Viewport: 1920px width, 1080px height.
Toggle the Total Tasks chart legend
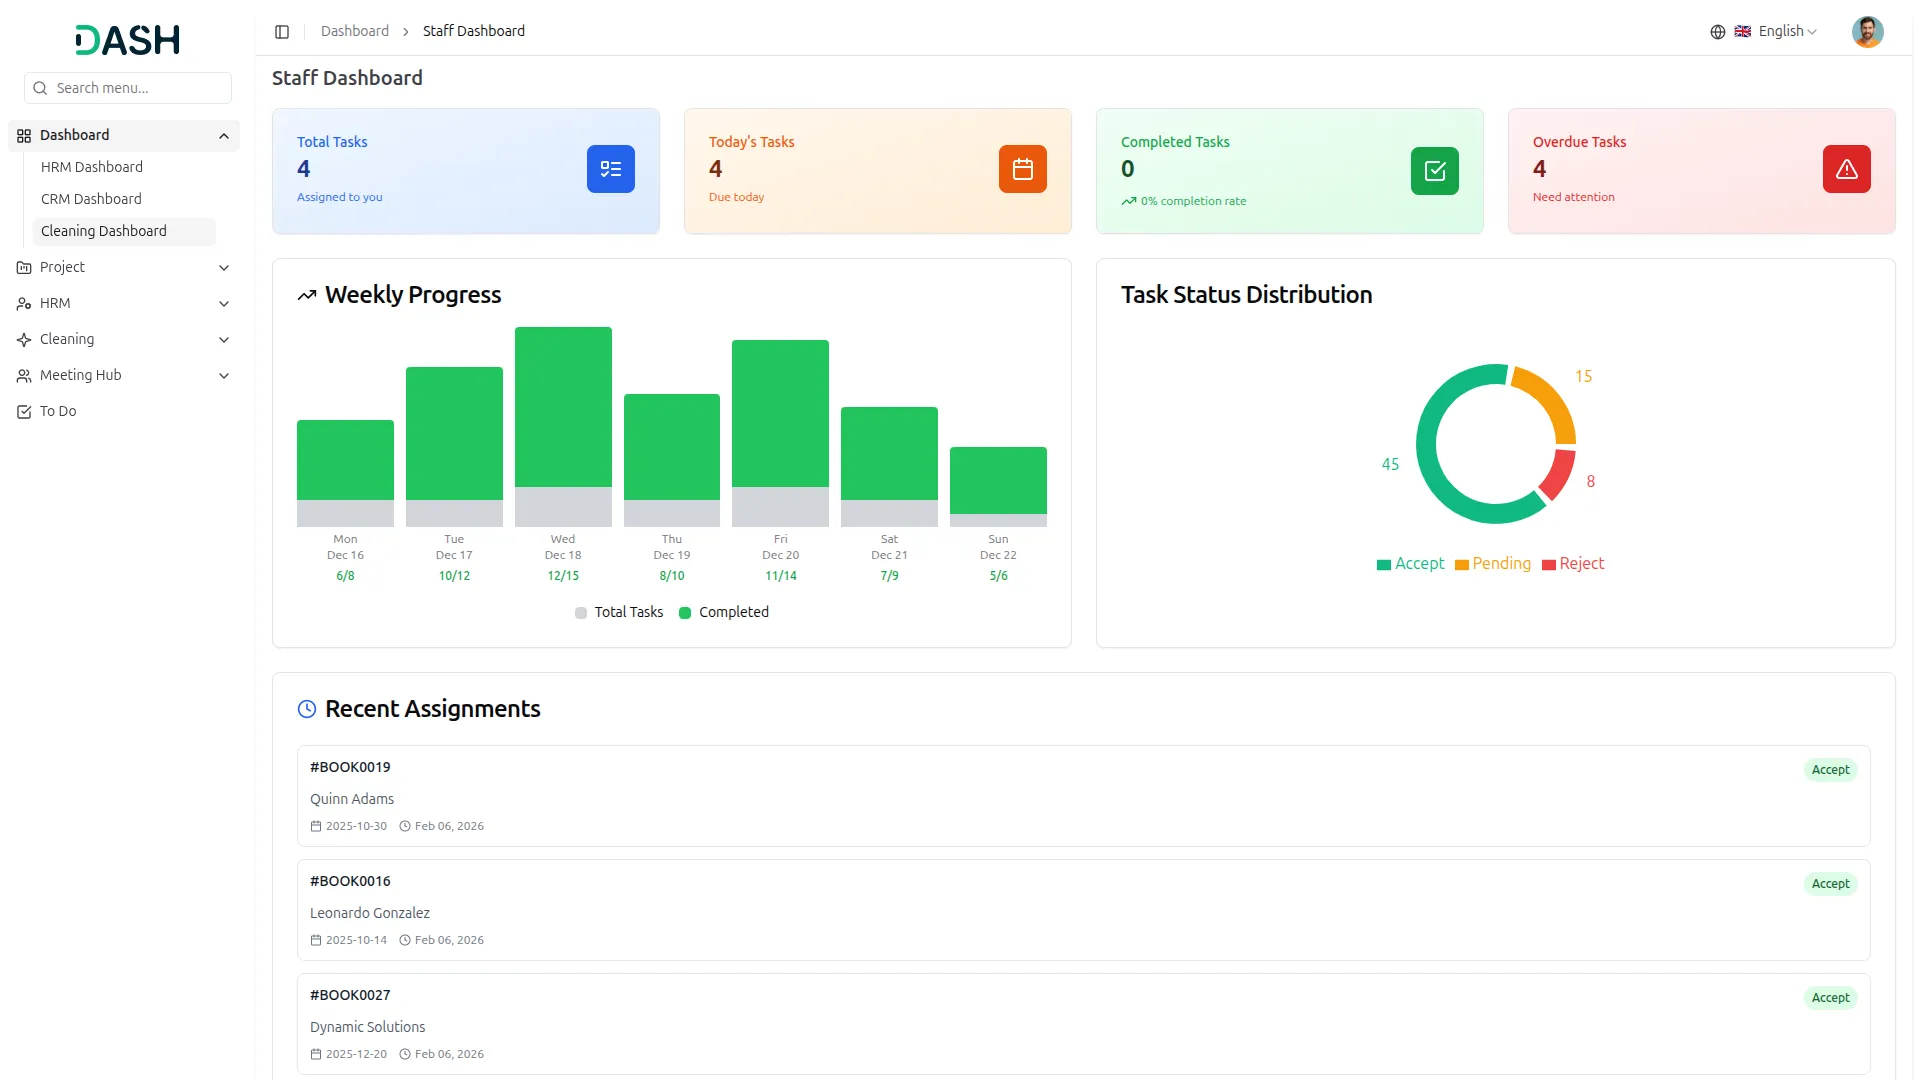point(619,612)
